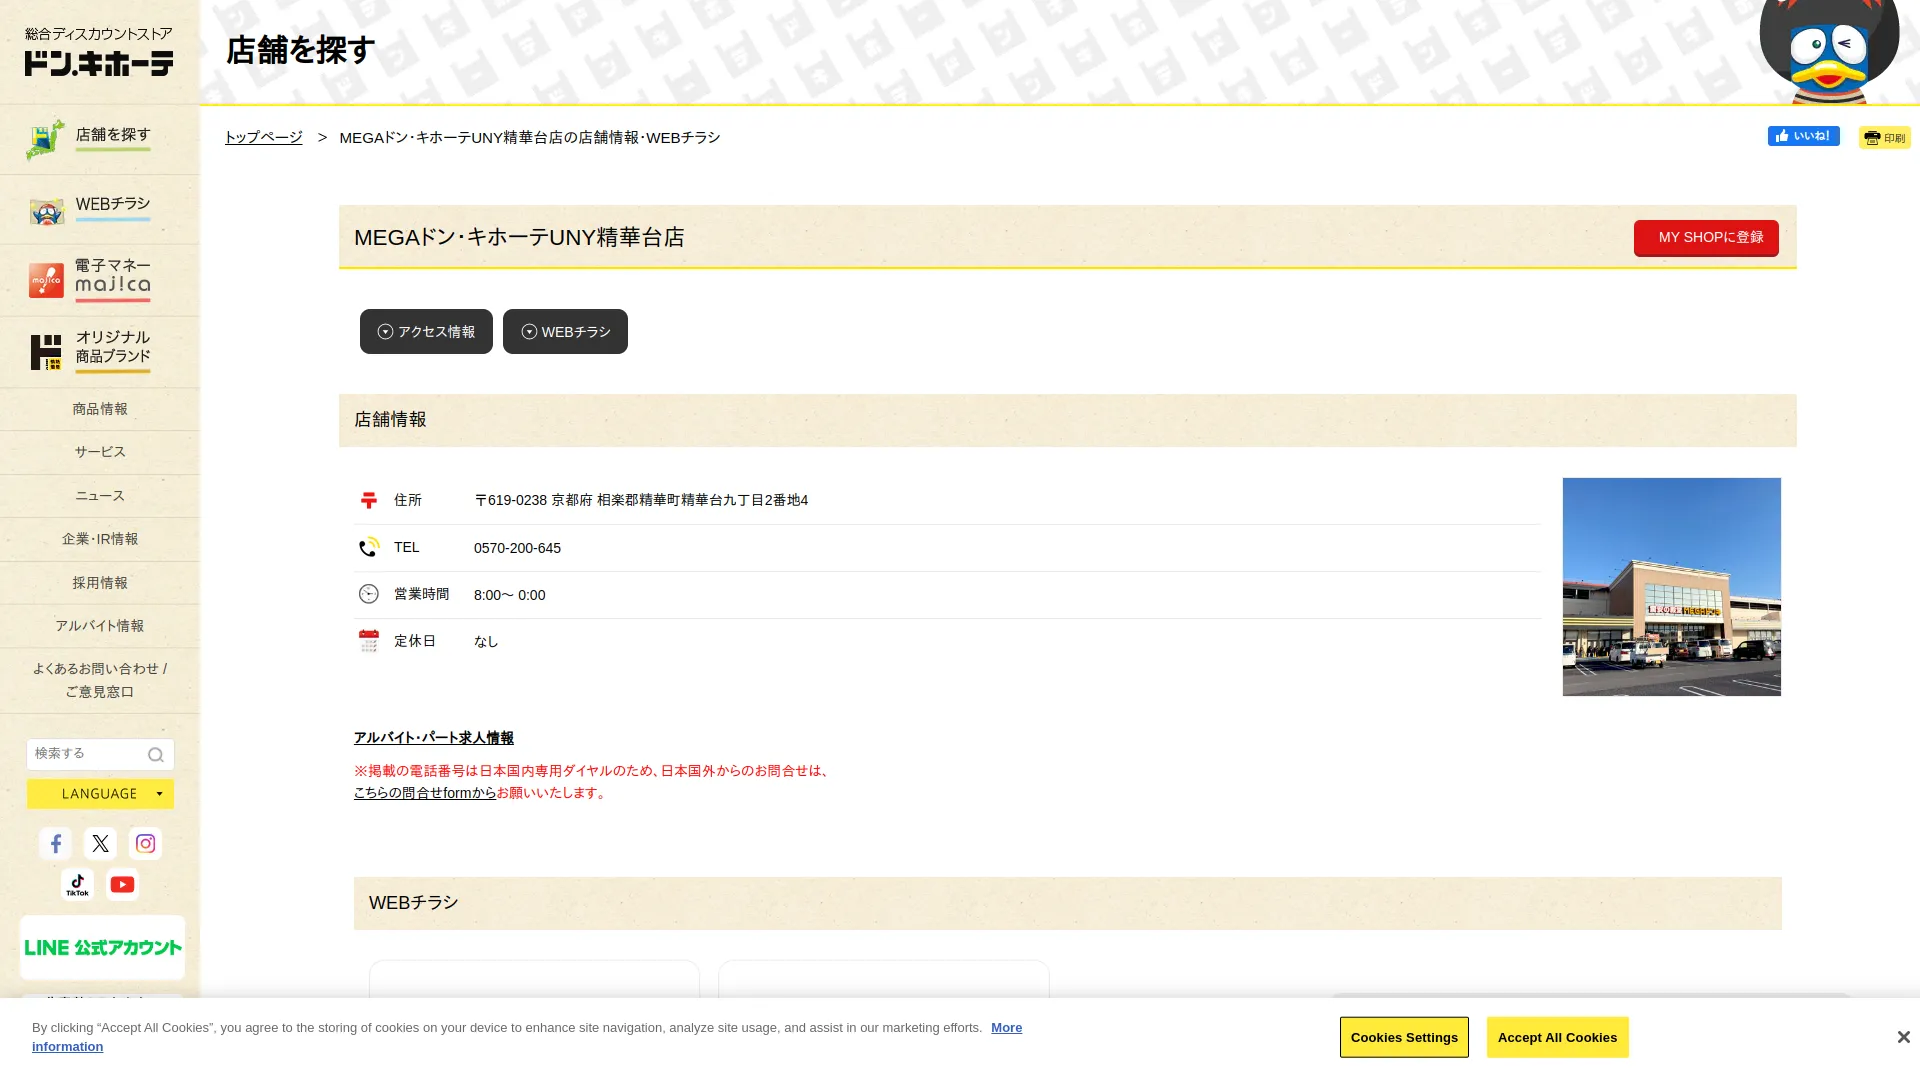
Task: Click the 印刷 print button
Action: pos(1884,138)
